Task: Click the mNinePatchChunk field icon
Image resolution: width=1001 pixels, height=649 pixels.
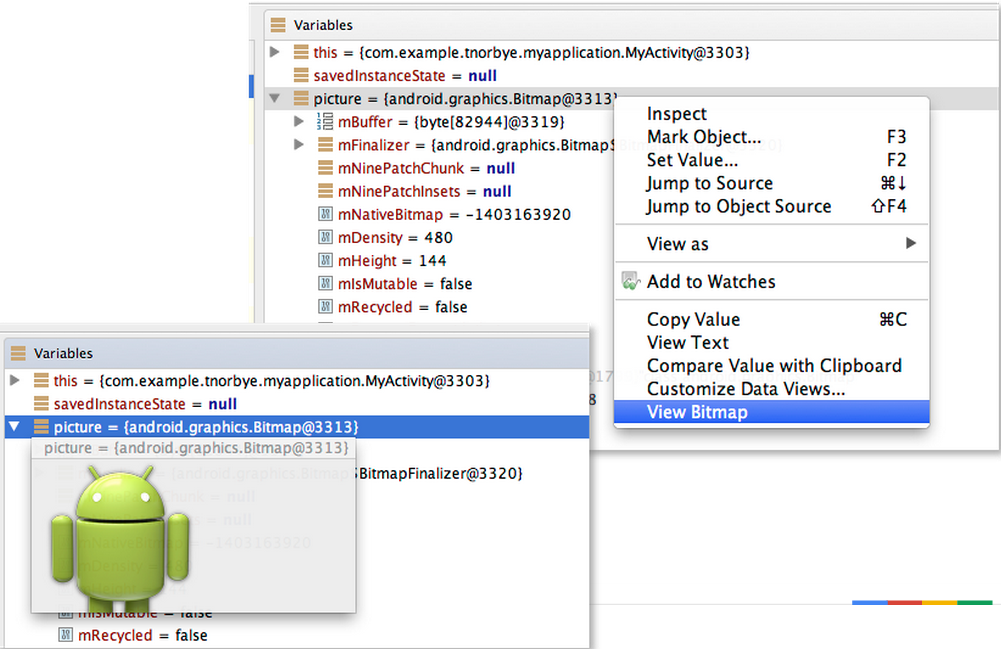Action: click(325, 168)
